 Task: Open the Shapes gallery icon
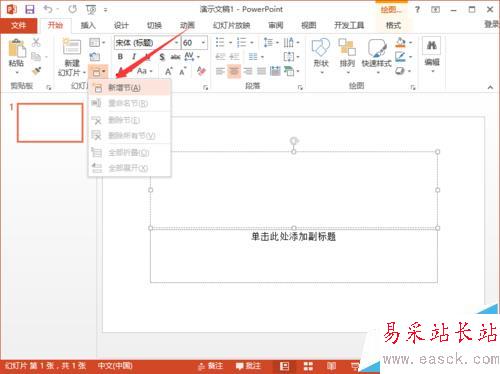(x=321, y=47)
